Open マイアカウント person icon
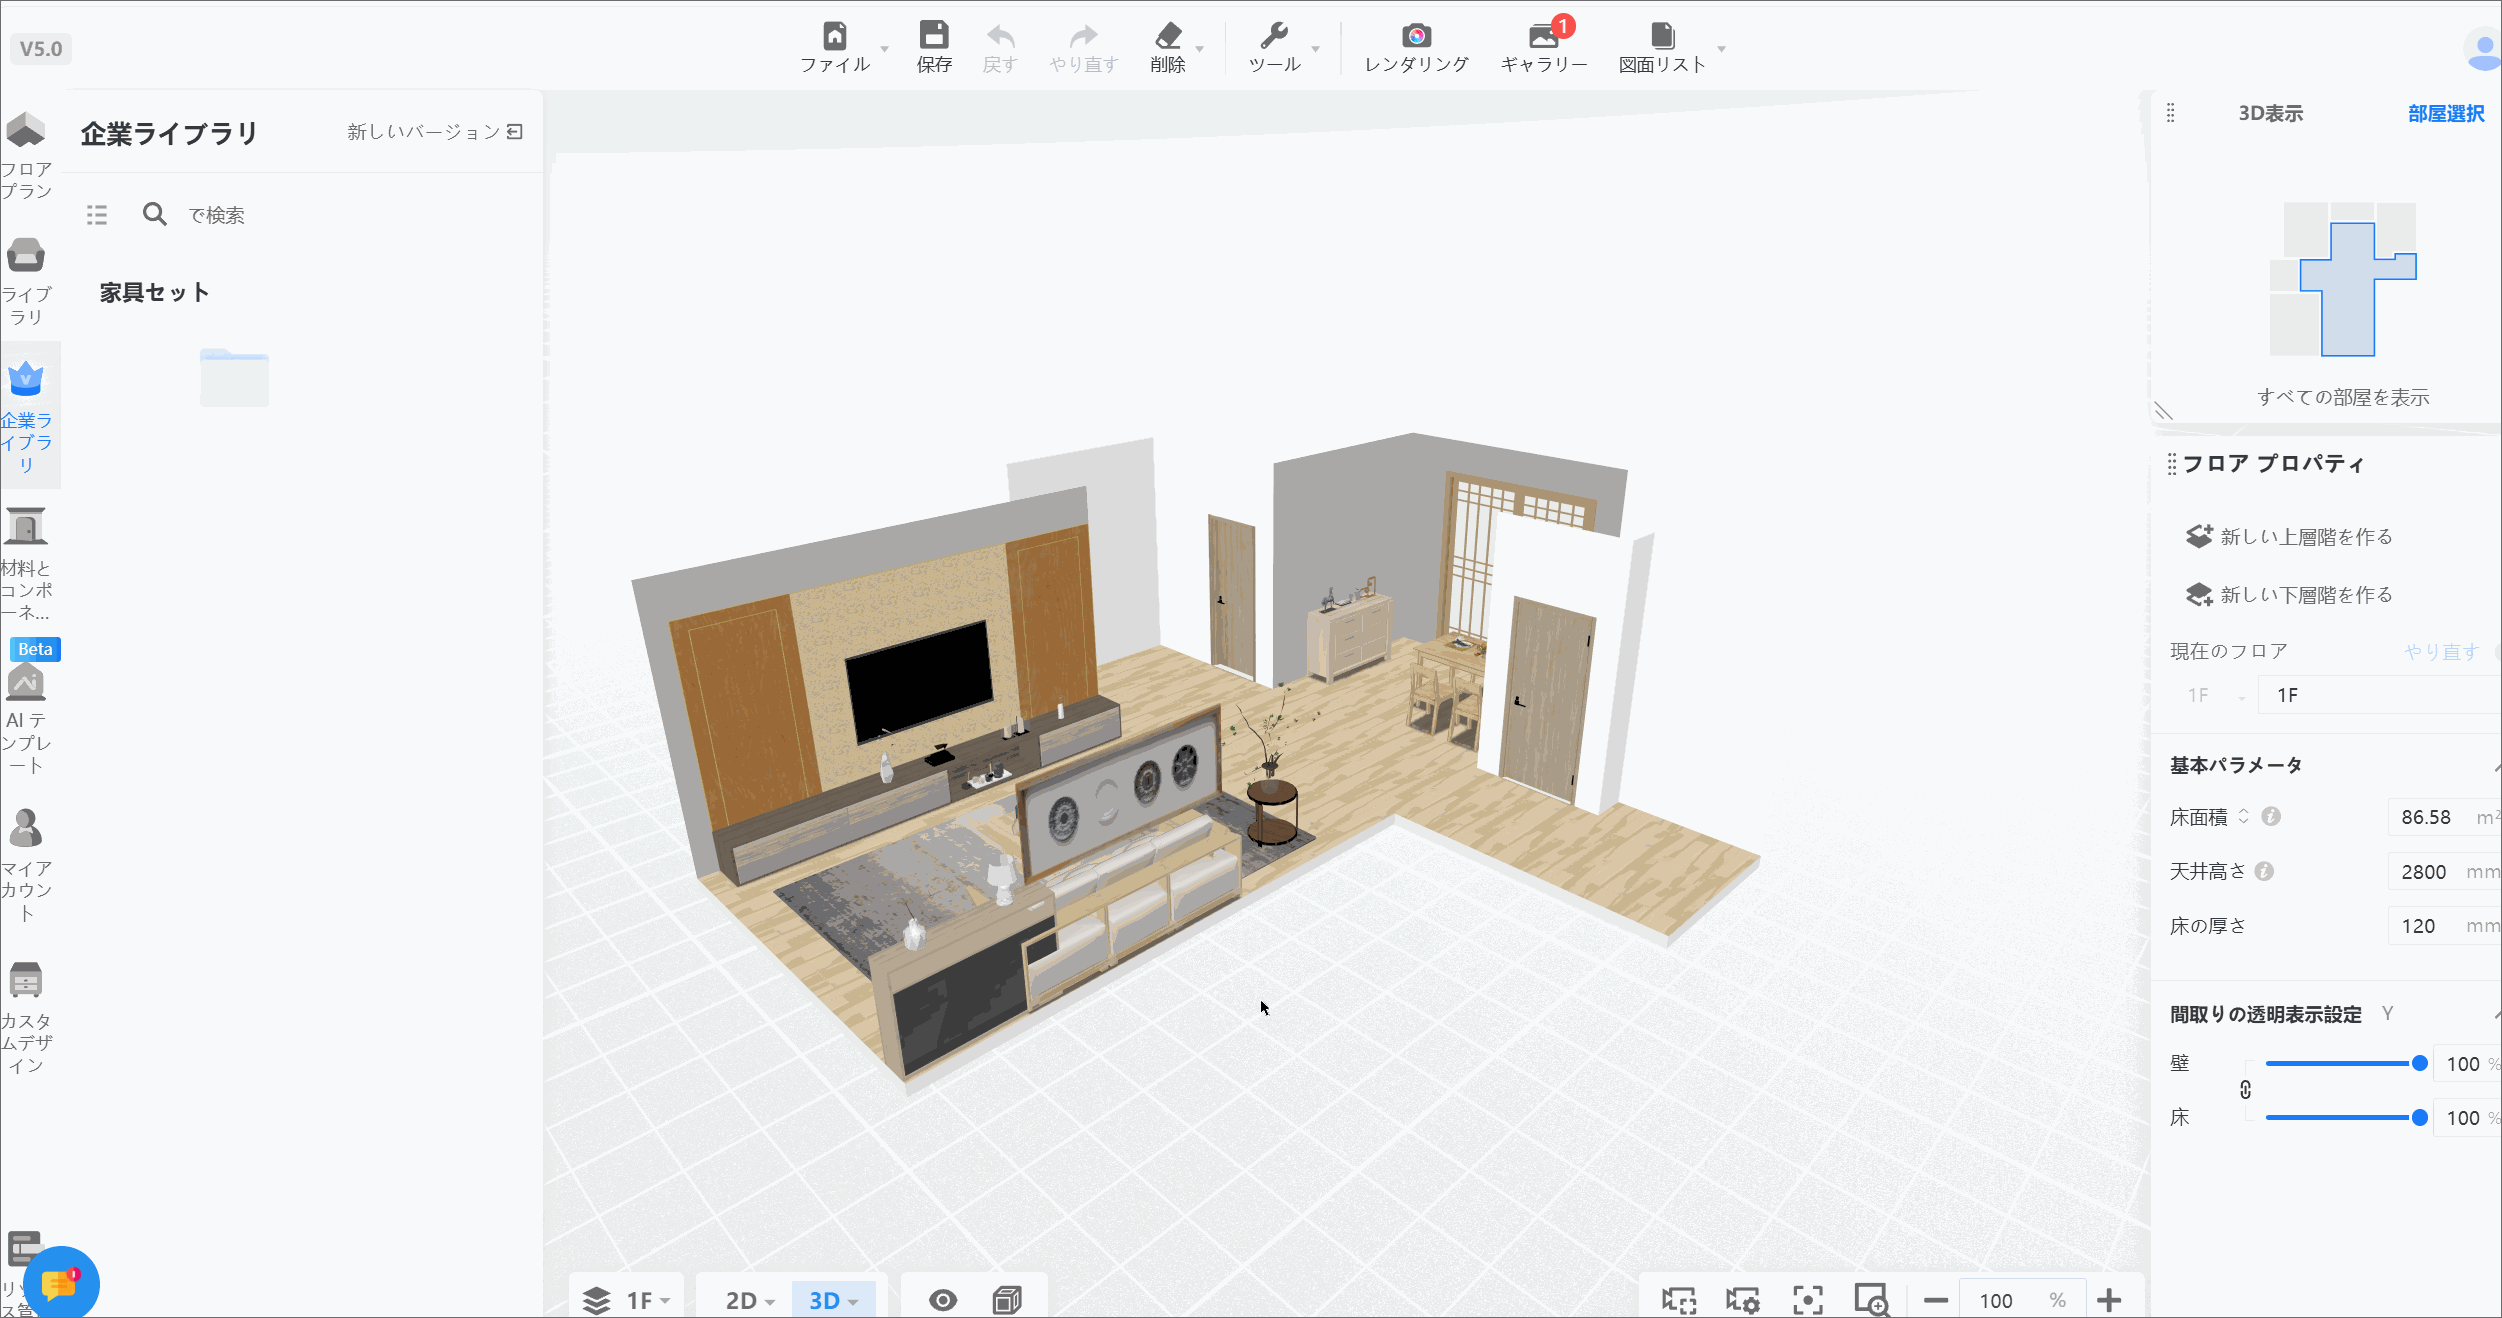Screen dimensions: 2502x1318 point(26,828)
